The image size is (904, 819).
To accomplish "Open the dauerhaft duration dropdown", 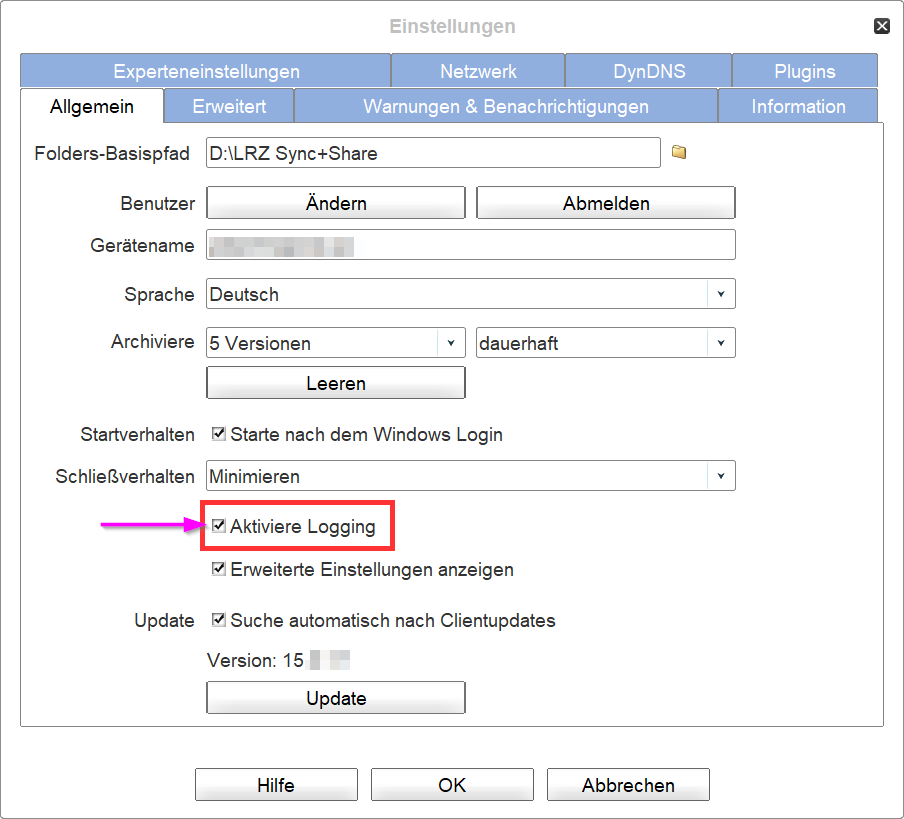I will pos(720,343).
